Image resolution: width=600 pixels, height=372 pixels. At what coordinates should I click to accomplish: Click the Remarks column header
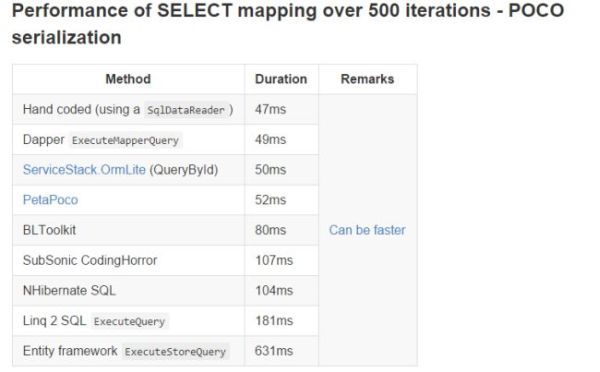pos(367,79)
